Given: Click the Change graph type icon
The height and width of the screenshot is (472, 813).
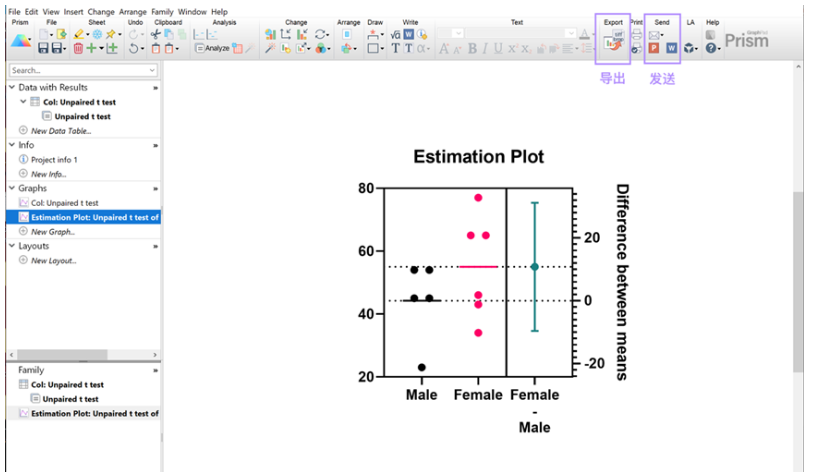Looking at the screenshot, I should [270, 34].
